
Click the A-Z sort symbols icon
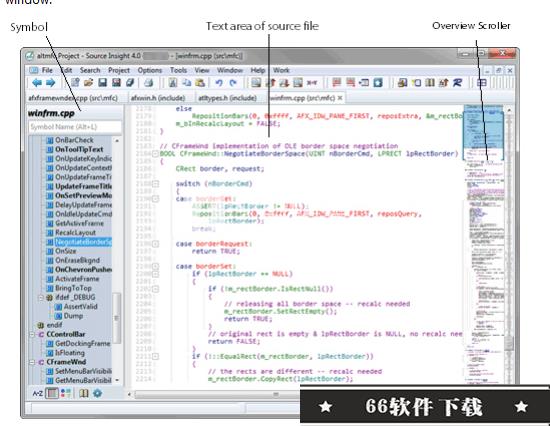[37, 393]
